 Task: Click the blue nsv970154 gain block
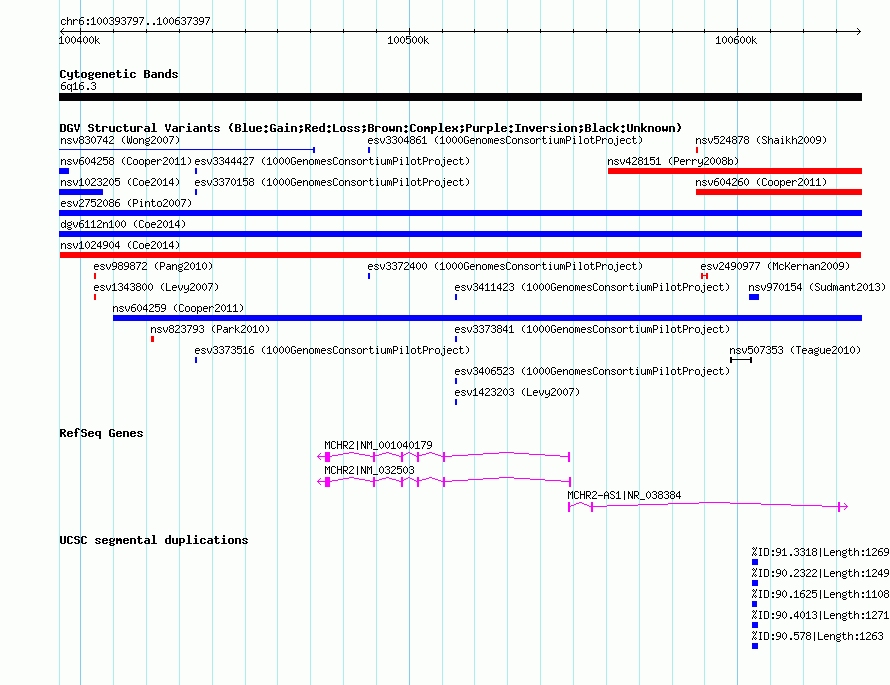[x=754, y=297]
